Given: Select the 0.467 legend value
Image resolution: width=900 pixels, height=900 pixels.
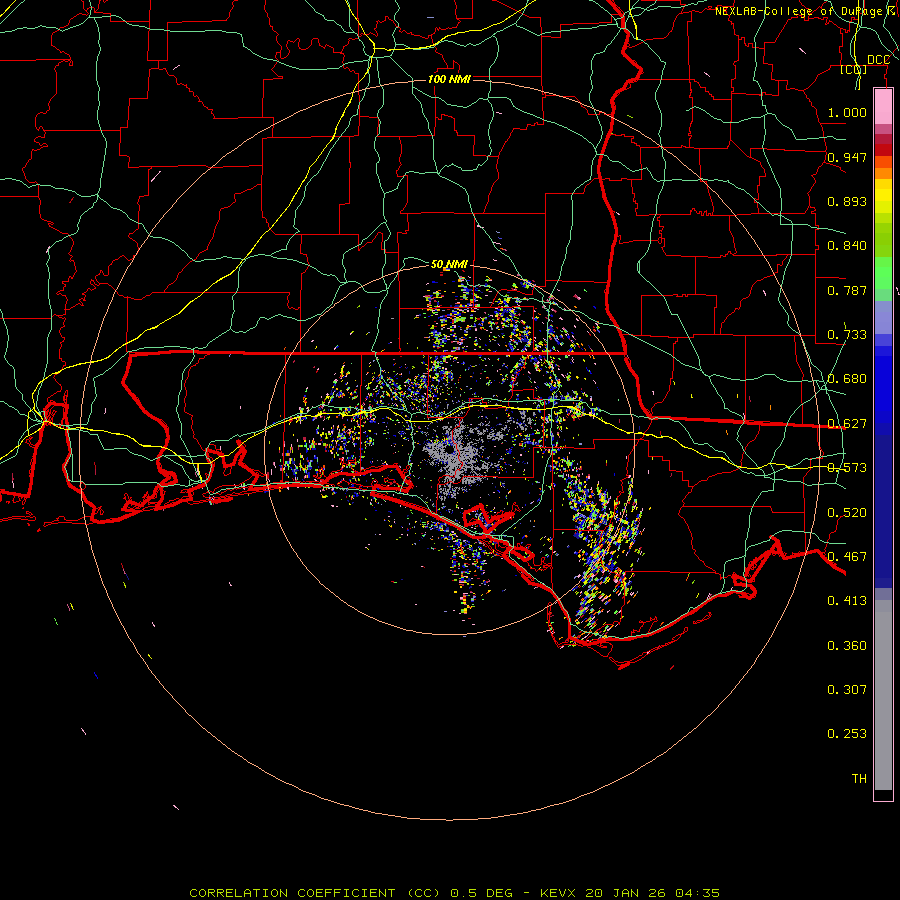Looking at the screenshot, I should click(847, 557).
